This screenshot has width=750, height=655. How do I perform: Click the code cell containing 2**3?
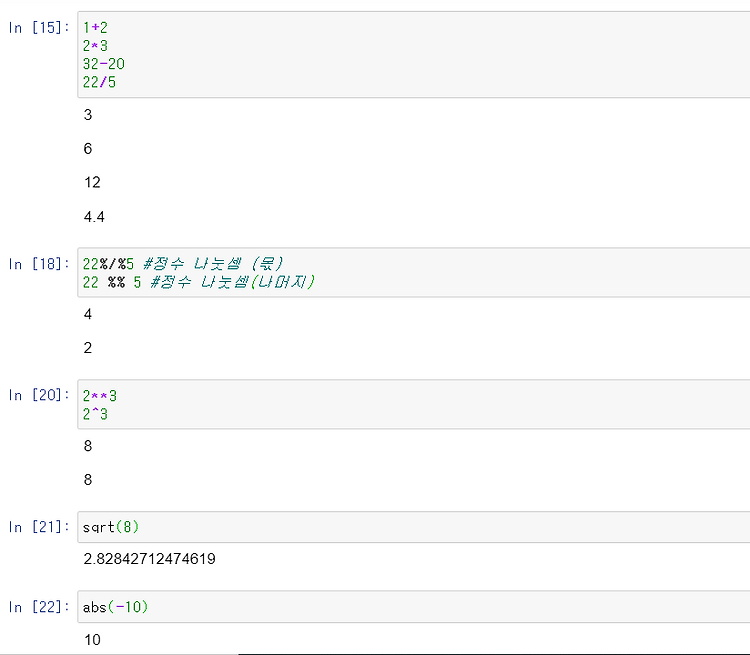click(414, 404)
